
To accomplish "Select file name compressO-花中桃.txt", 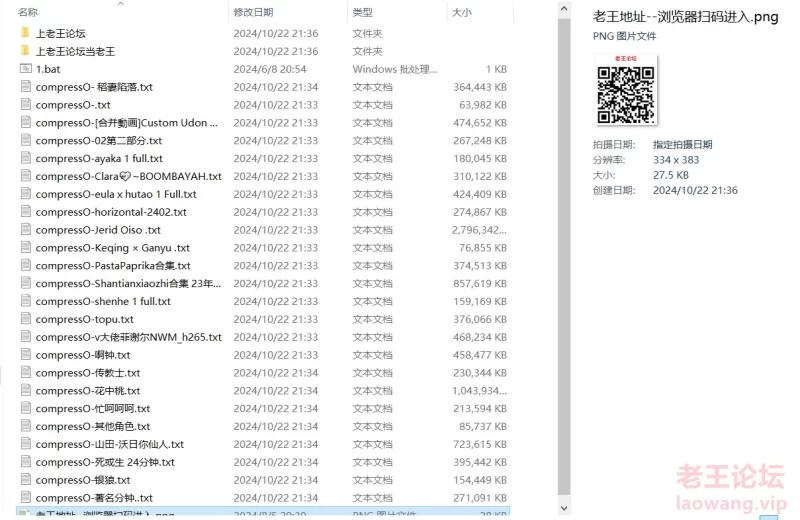I will tap(88, 391).
